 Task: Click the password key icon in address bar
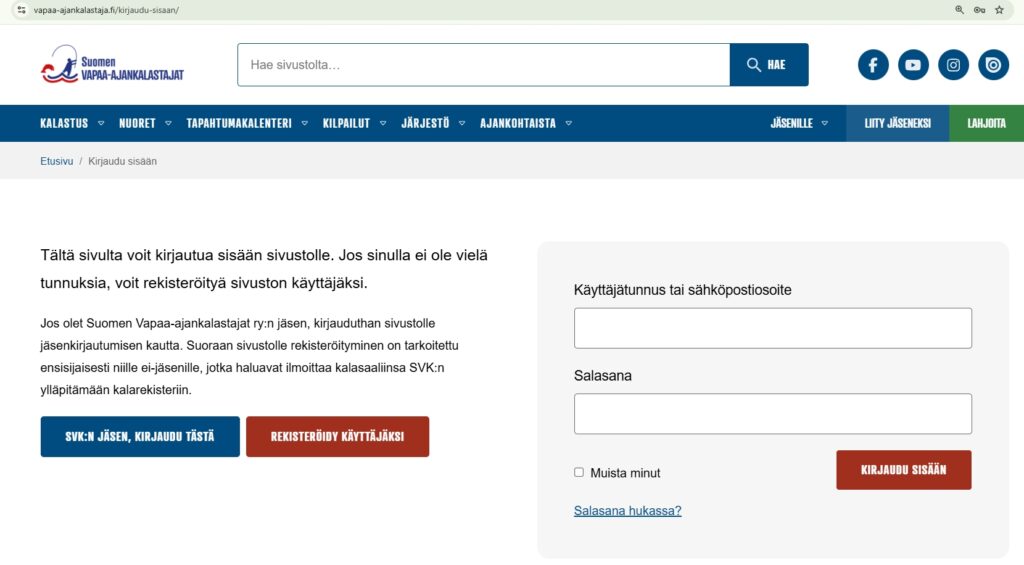pos(979,10)
